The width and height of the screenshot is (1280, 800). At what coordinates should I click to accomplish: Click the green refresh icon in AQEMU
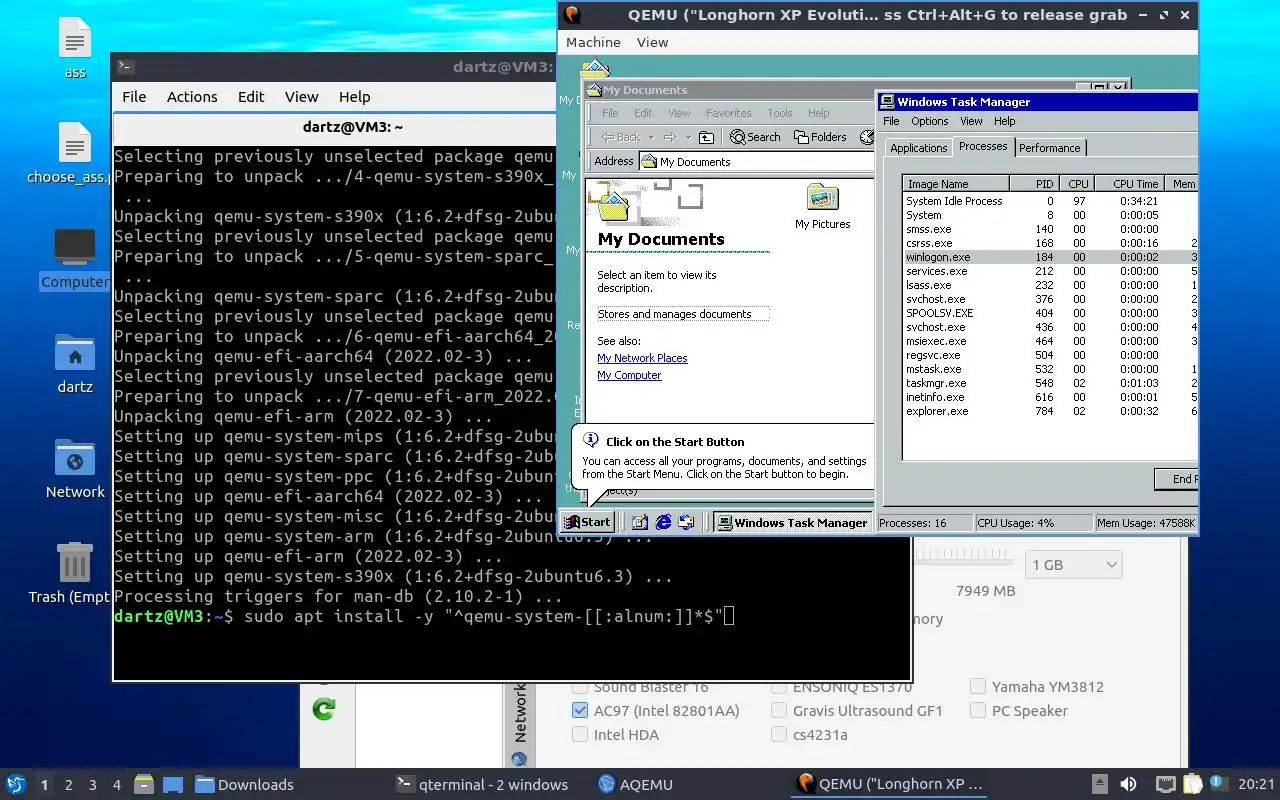(324, 709)
